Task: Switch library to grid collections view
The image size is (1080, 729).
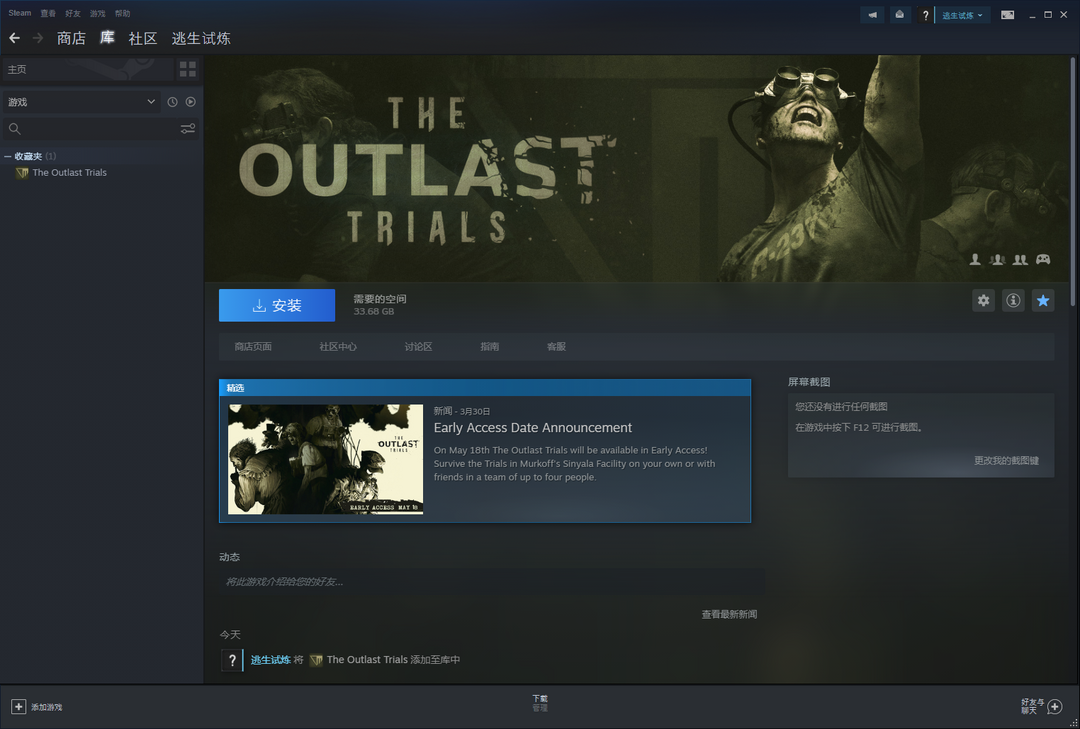Action: [188, 69]
